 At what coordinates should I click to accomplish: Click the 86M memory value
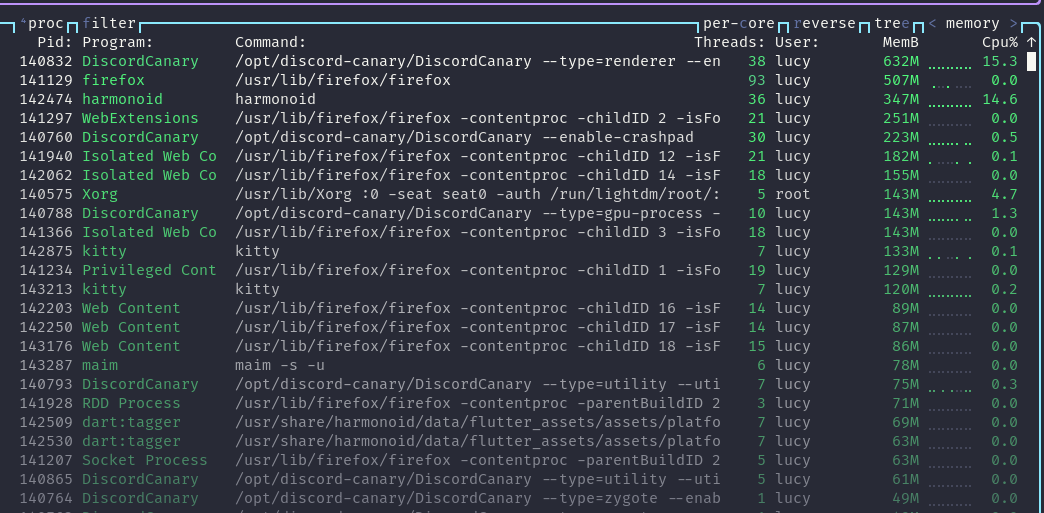point(905,346)
